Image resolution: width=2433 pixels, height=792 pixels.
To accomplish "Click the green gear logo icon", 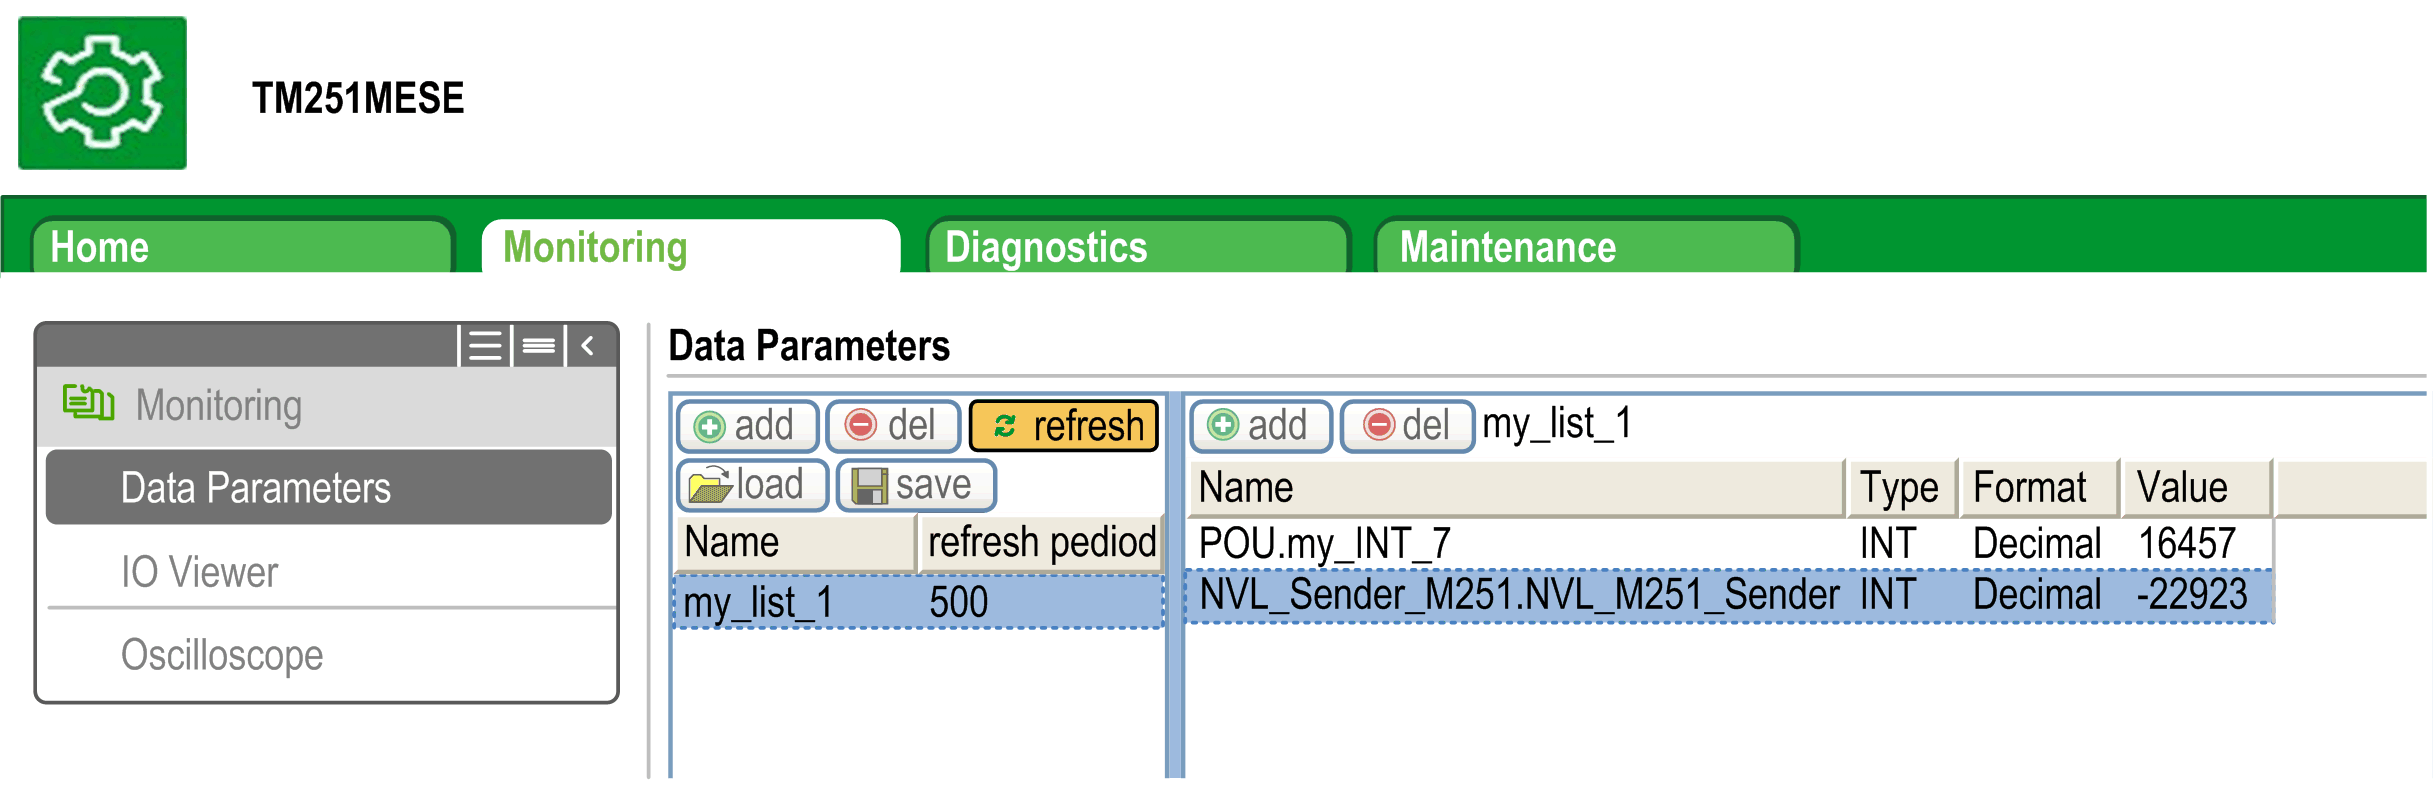I will pyautogui.click(x=102, y=93).
